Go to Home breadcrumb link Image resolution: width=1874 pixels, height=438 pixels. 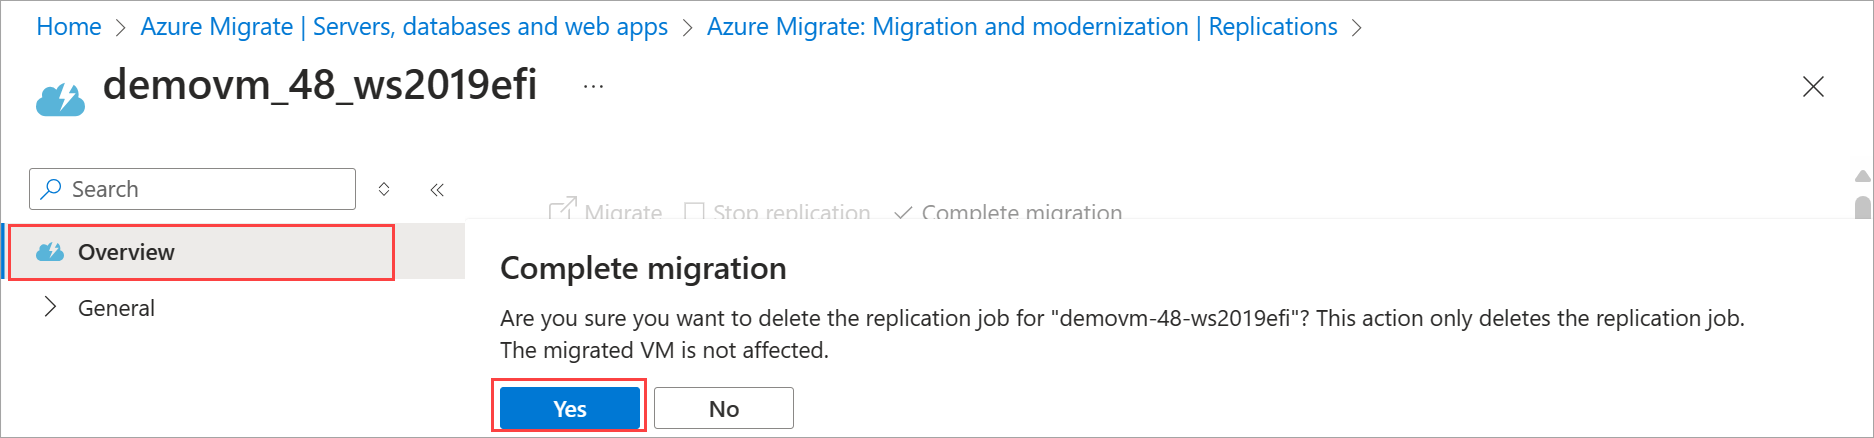(69, 27)
